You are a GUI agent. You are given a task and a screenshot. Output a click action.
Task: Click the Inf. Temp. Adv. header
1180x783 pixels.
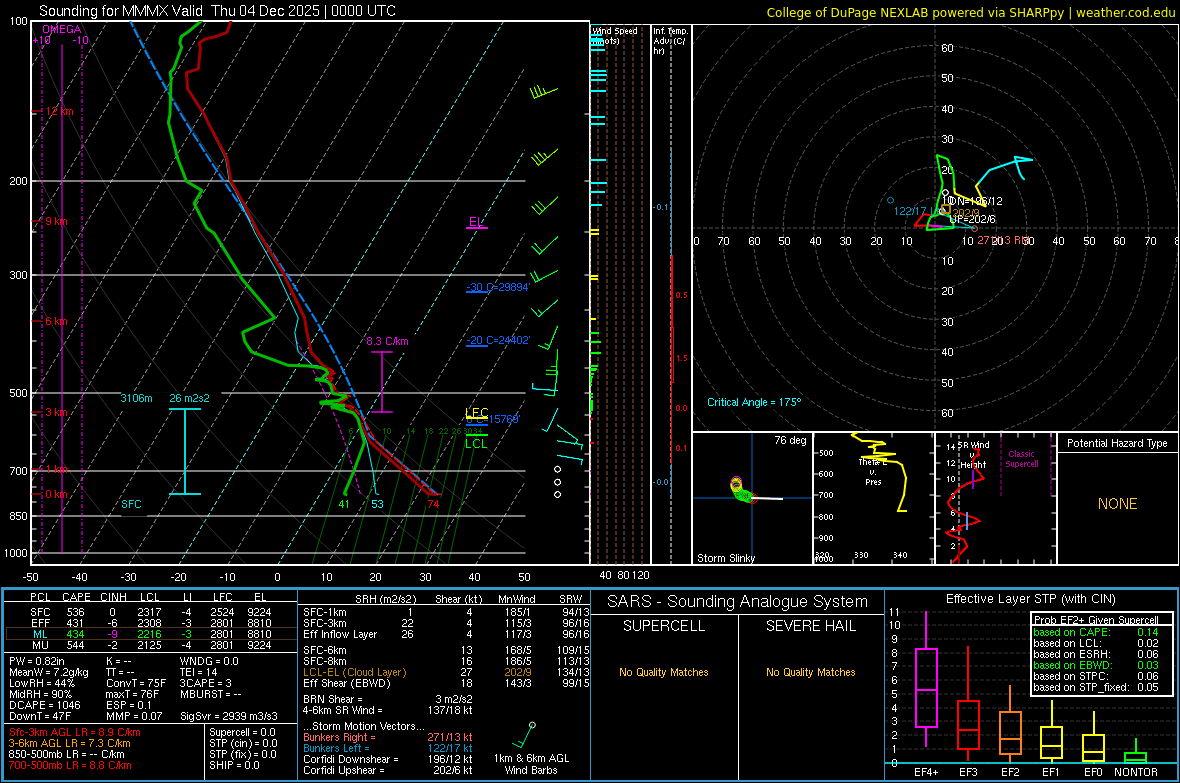670,41
